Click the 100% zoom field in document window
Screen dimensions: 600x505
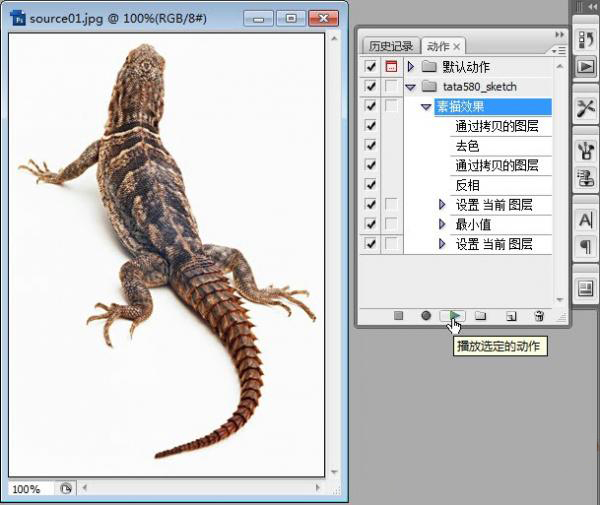[31, 489]
